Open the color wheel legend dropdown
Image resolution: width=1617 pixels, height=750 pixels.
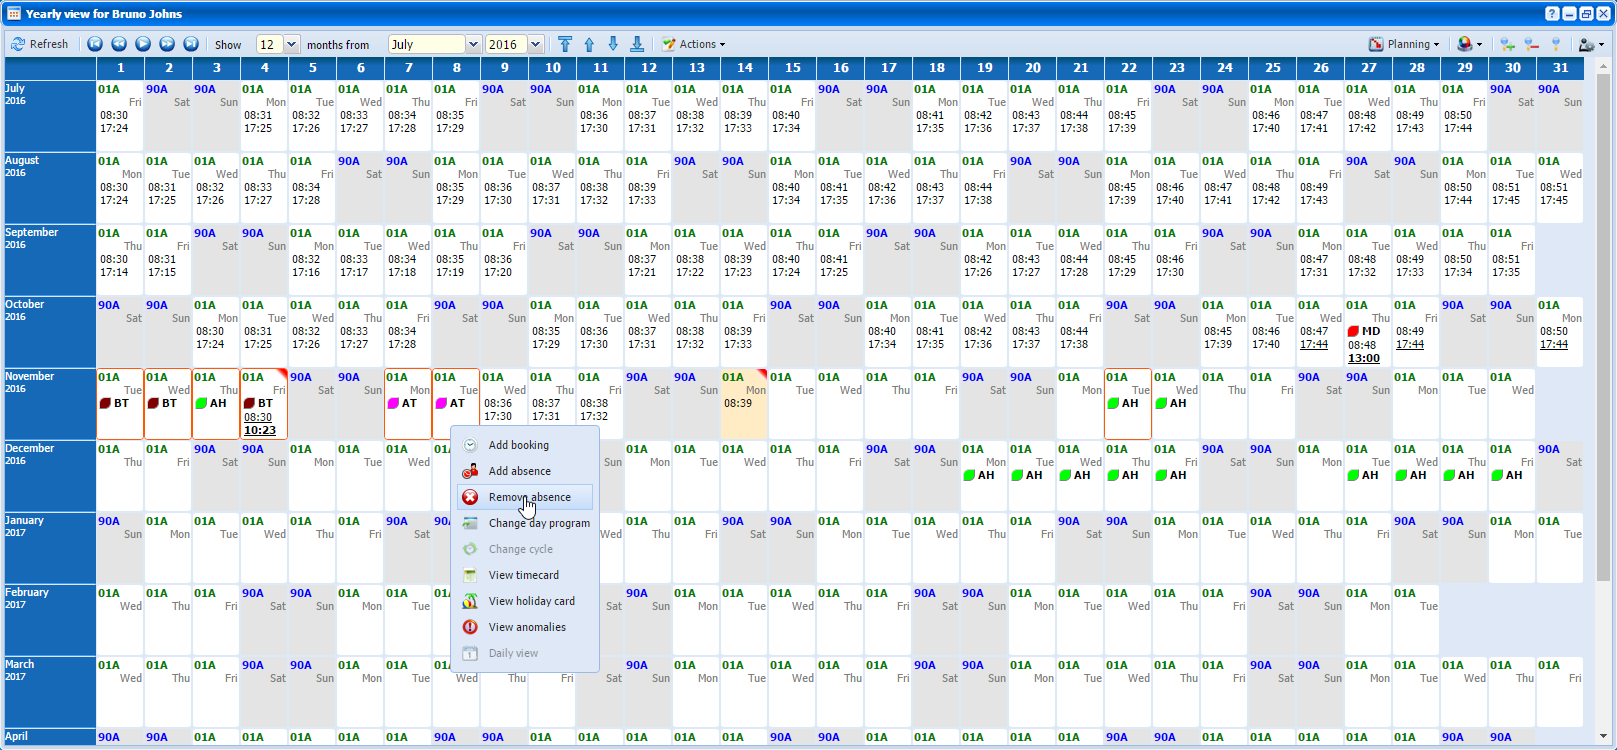(x=1469, y=44)
